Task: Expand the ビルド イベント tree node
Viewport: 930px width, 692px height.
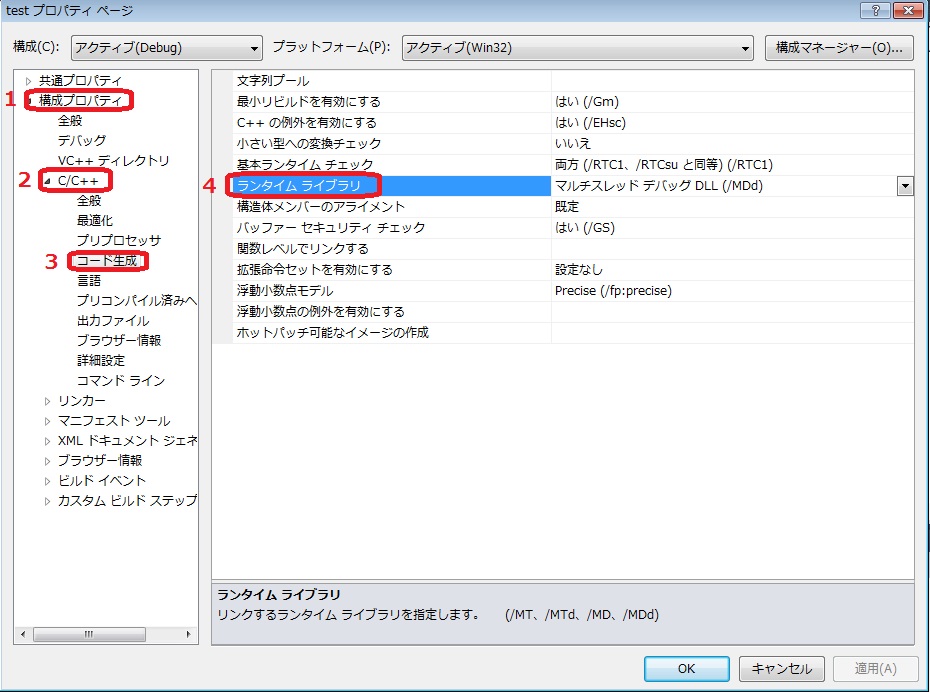Action: pyautogui.click(x=47, y=481)
